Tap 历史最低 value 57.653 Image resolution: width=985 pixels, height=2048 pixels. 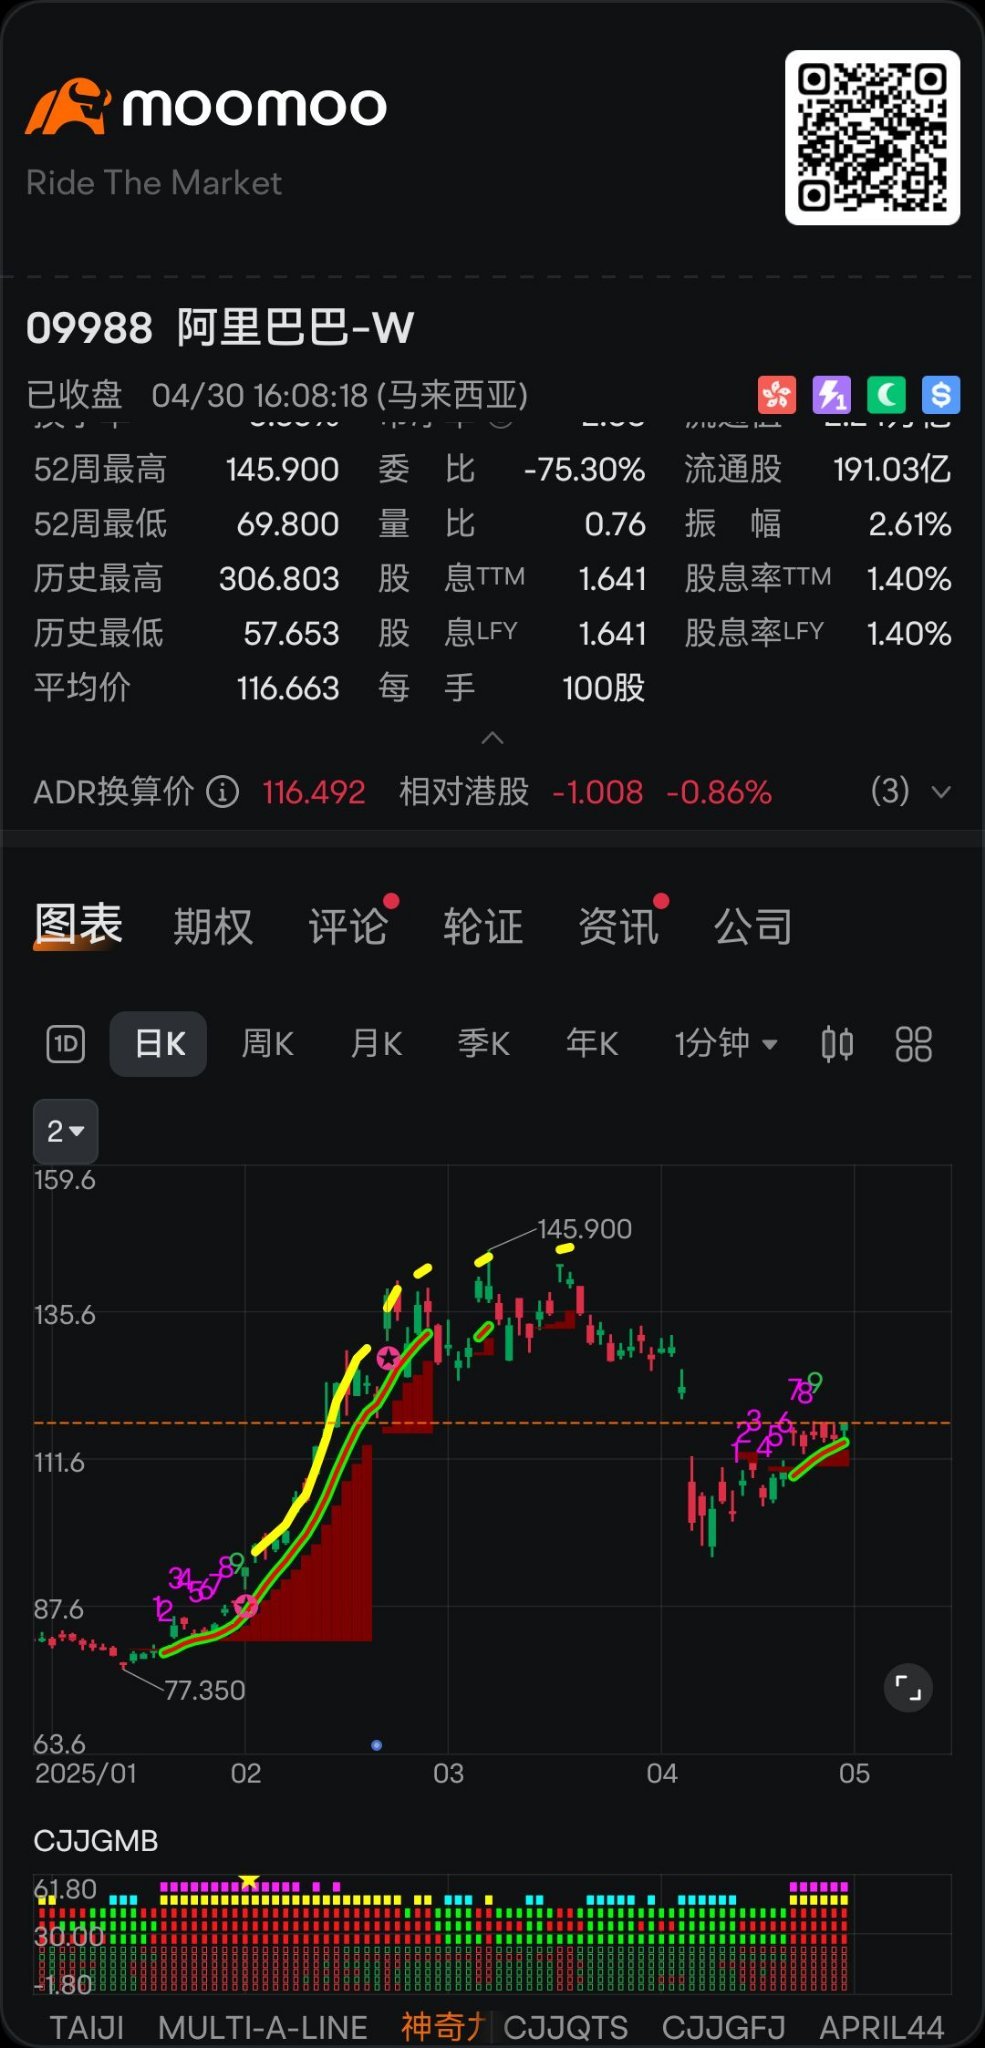pyautogui.click(x=291, y=633)
